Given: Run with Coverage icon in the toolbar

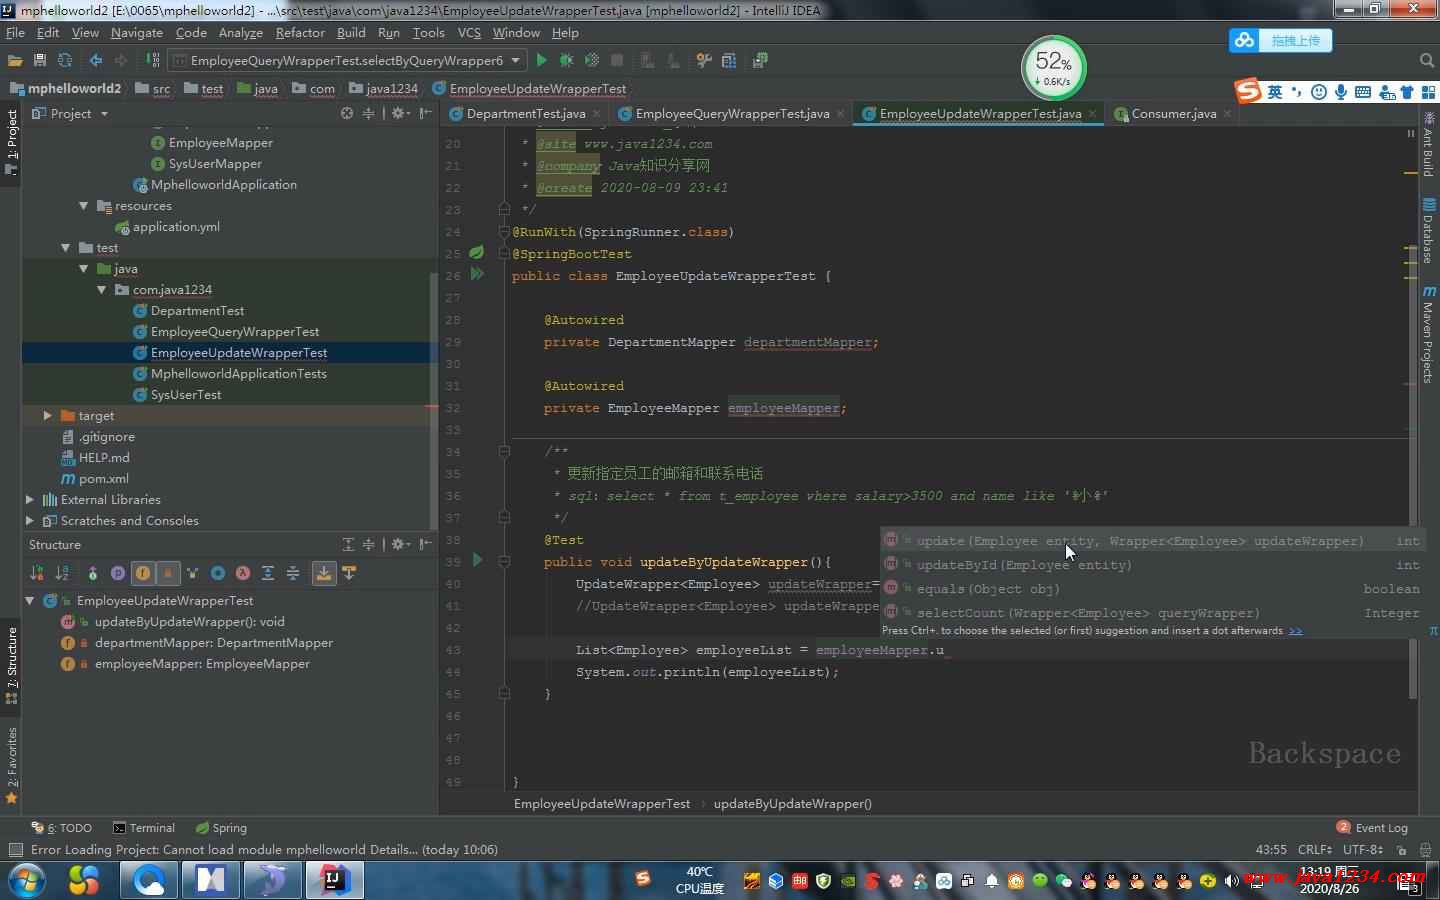Looking at the screenshot, I should [592, 61].
